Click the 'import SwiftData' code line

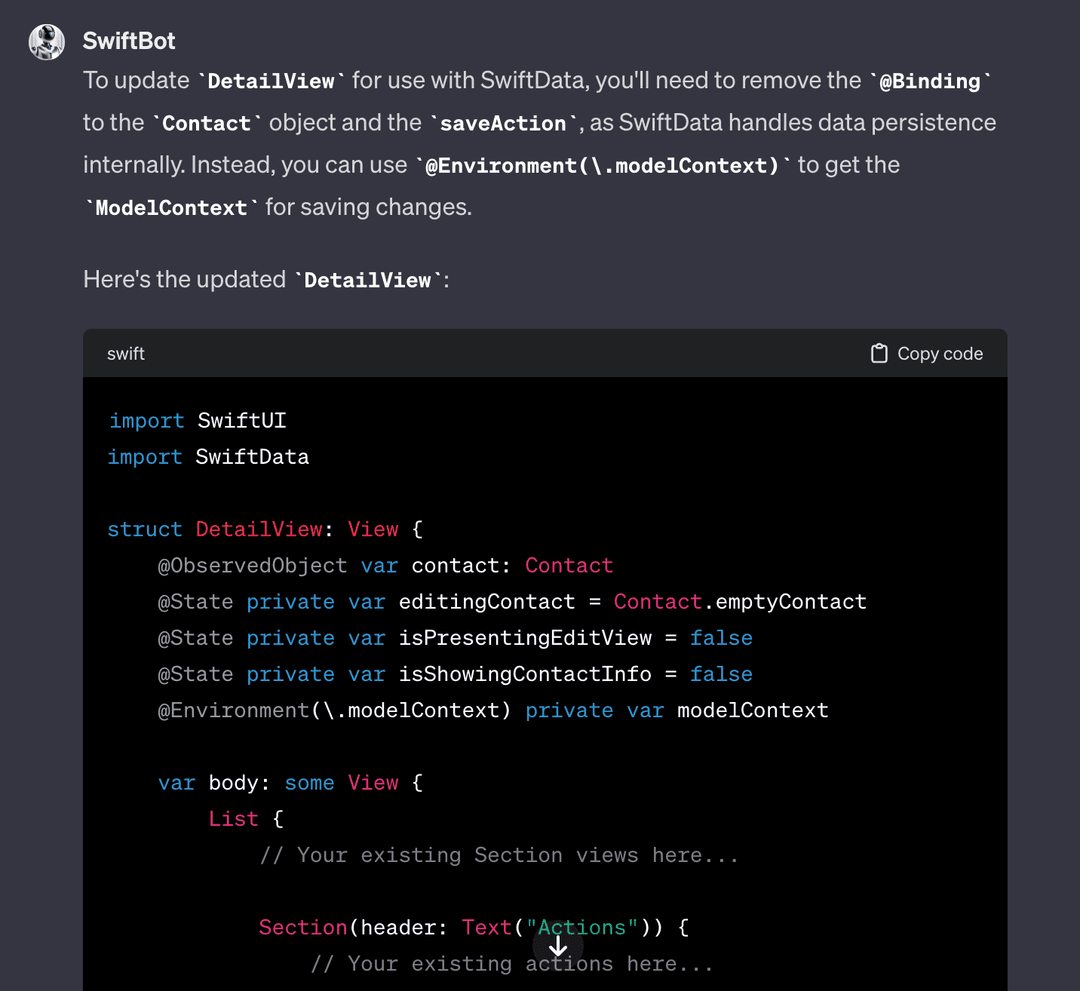tap(209, 457)
